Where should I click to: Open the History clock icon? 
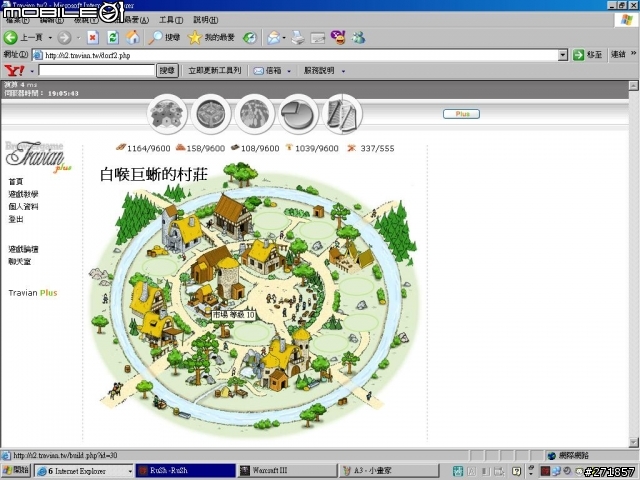tap(250, 38)
